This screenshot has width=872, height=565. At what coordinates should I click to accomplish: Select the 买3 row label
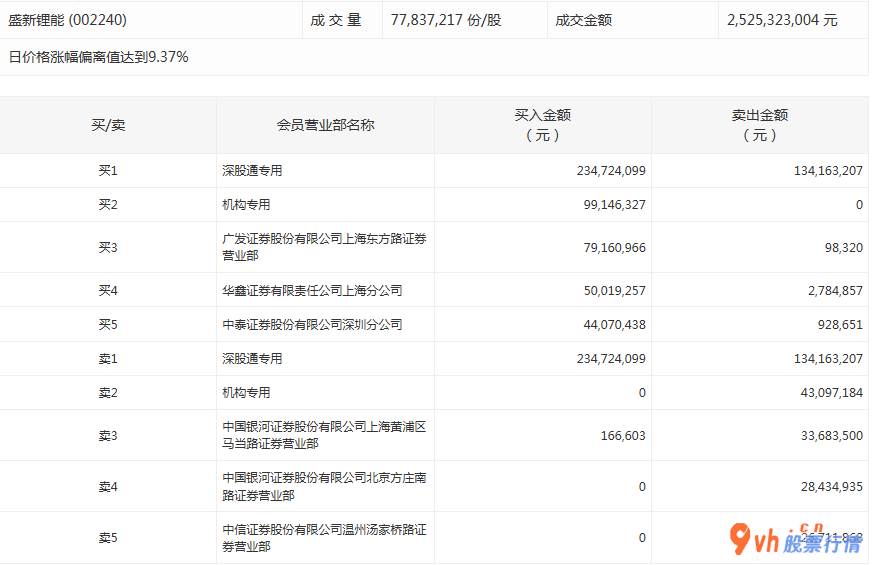pos(108,247)
